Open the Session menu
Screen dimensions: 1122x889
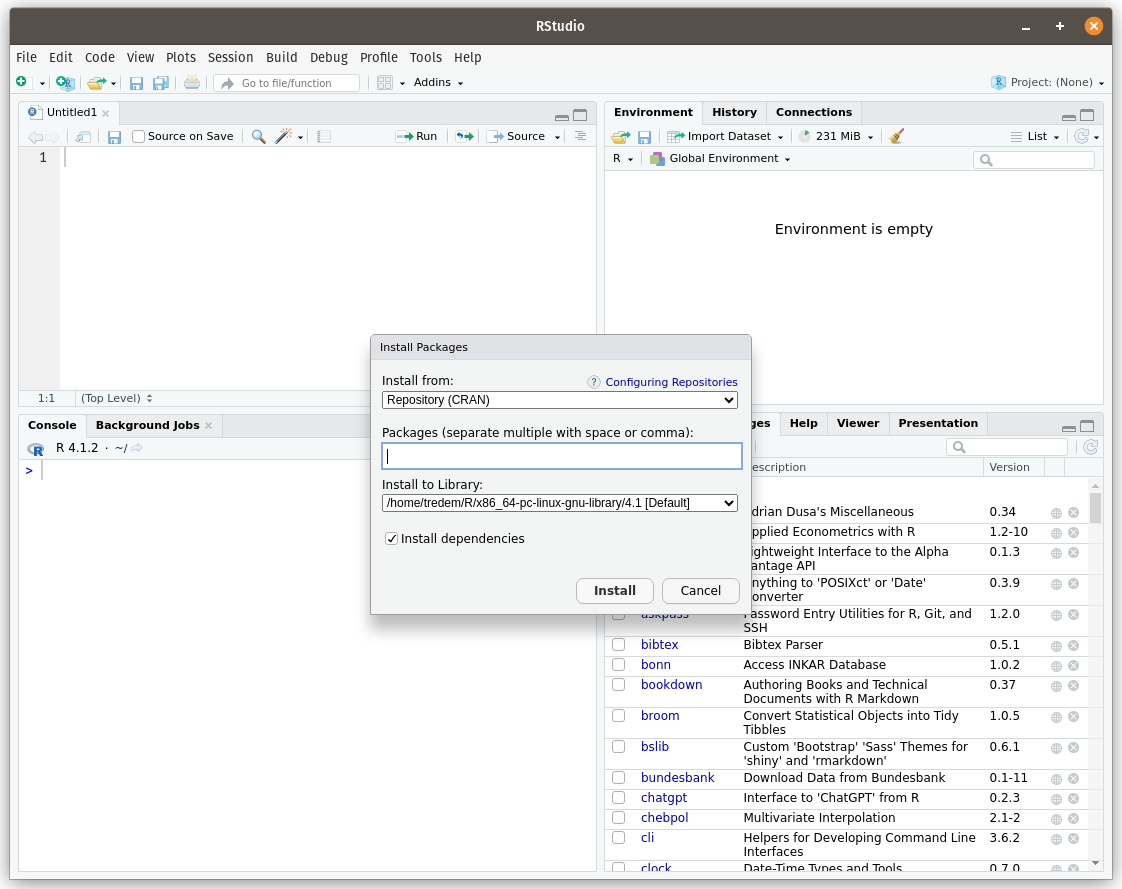[x=230, y=58]
